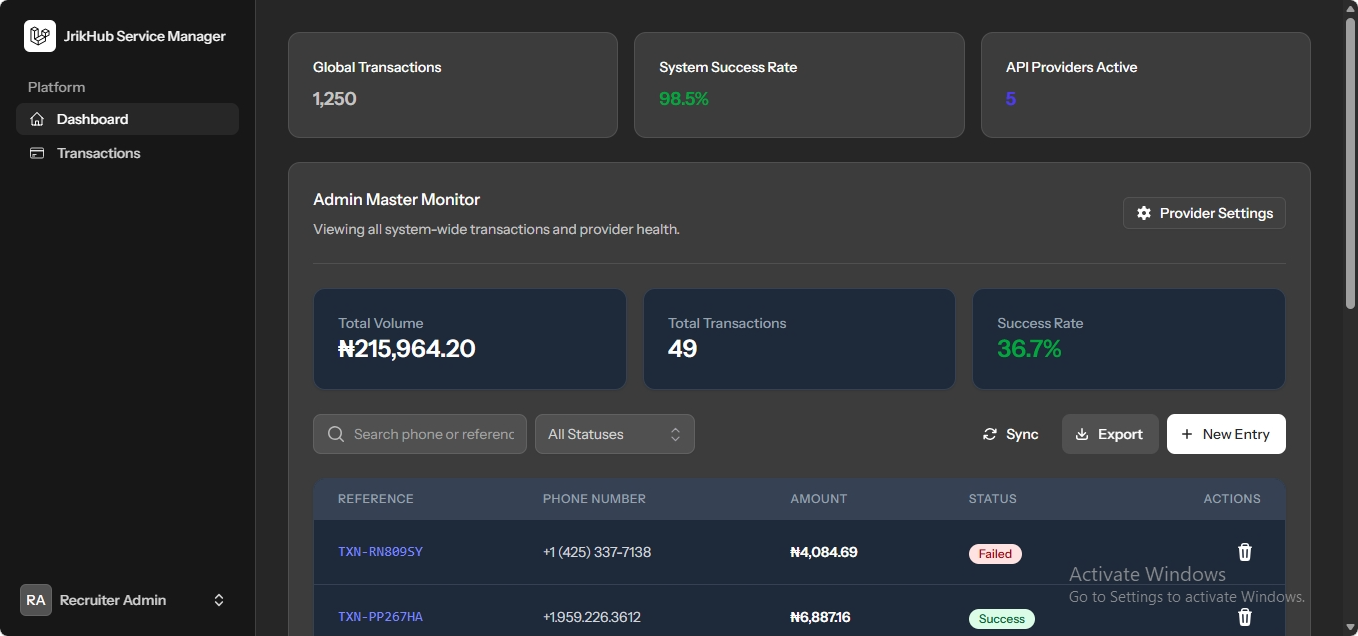Click the 36.7% success rate value

1029,349
